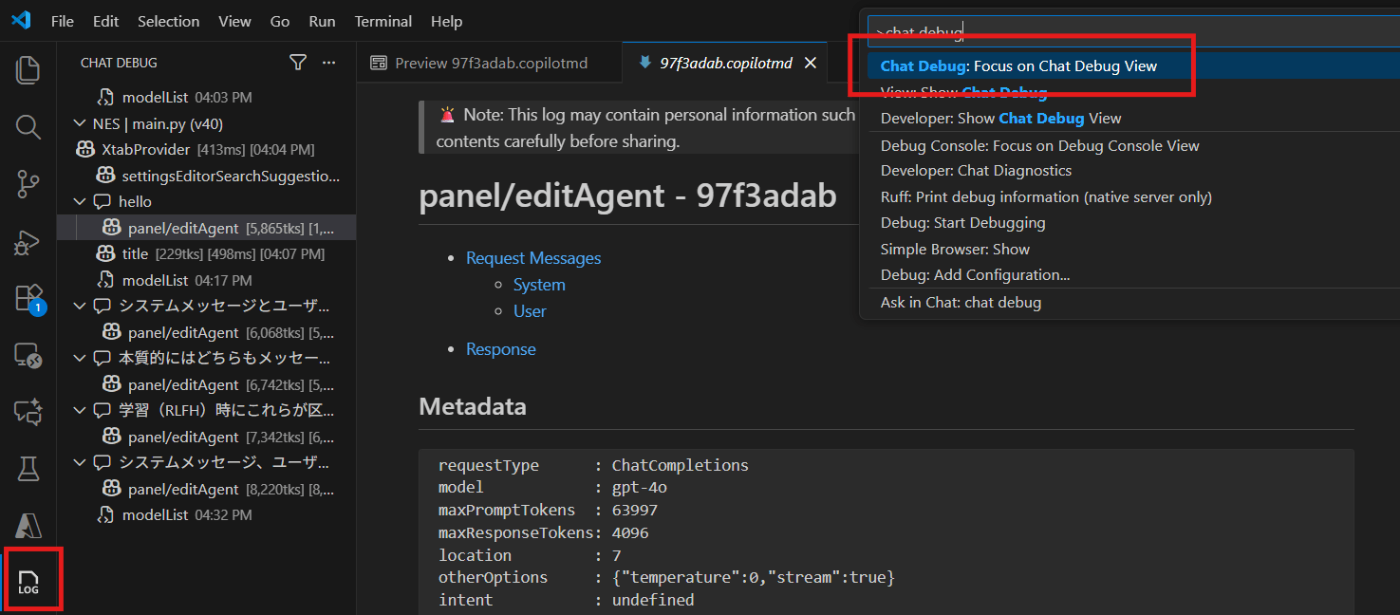Open the Go menu

coord(280,21)
